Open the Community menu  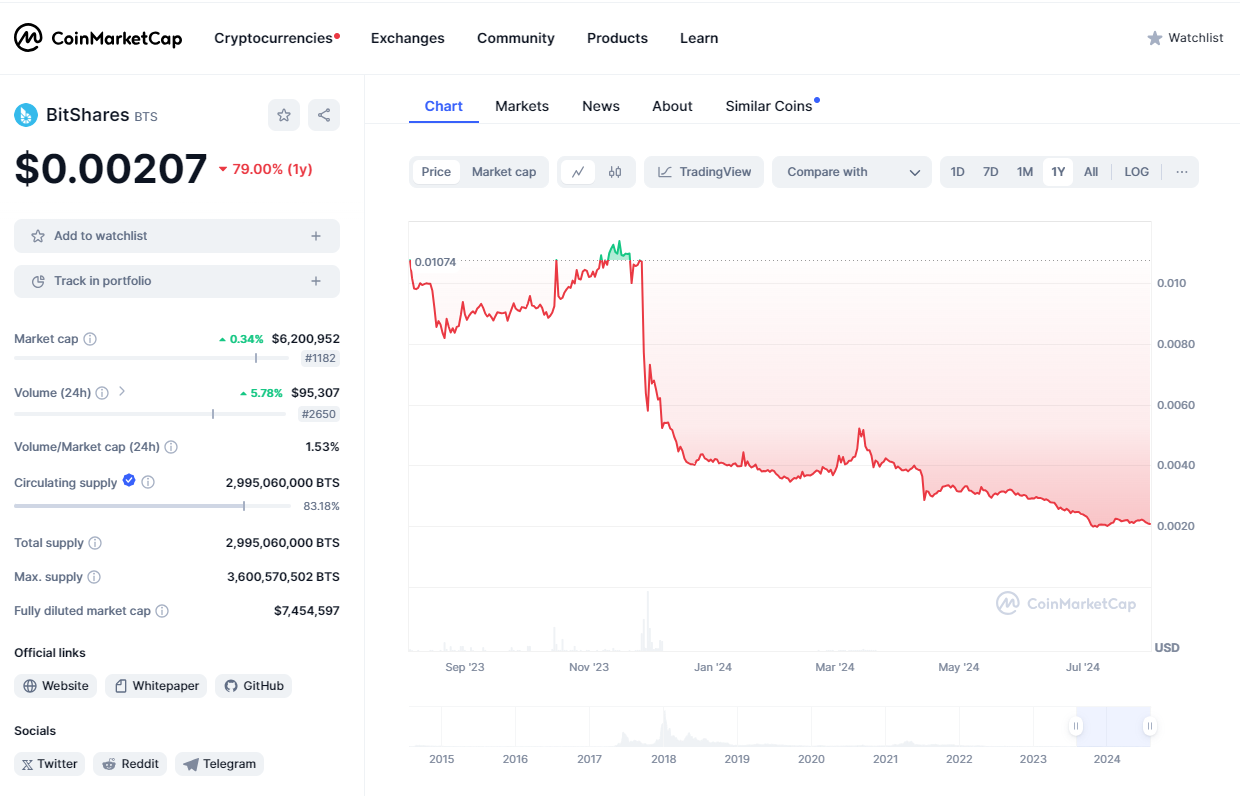[x=516, y=38]
